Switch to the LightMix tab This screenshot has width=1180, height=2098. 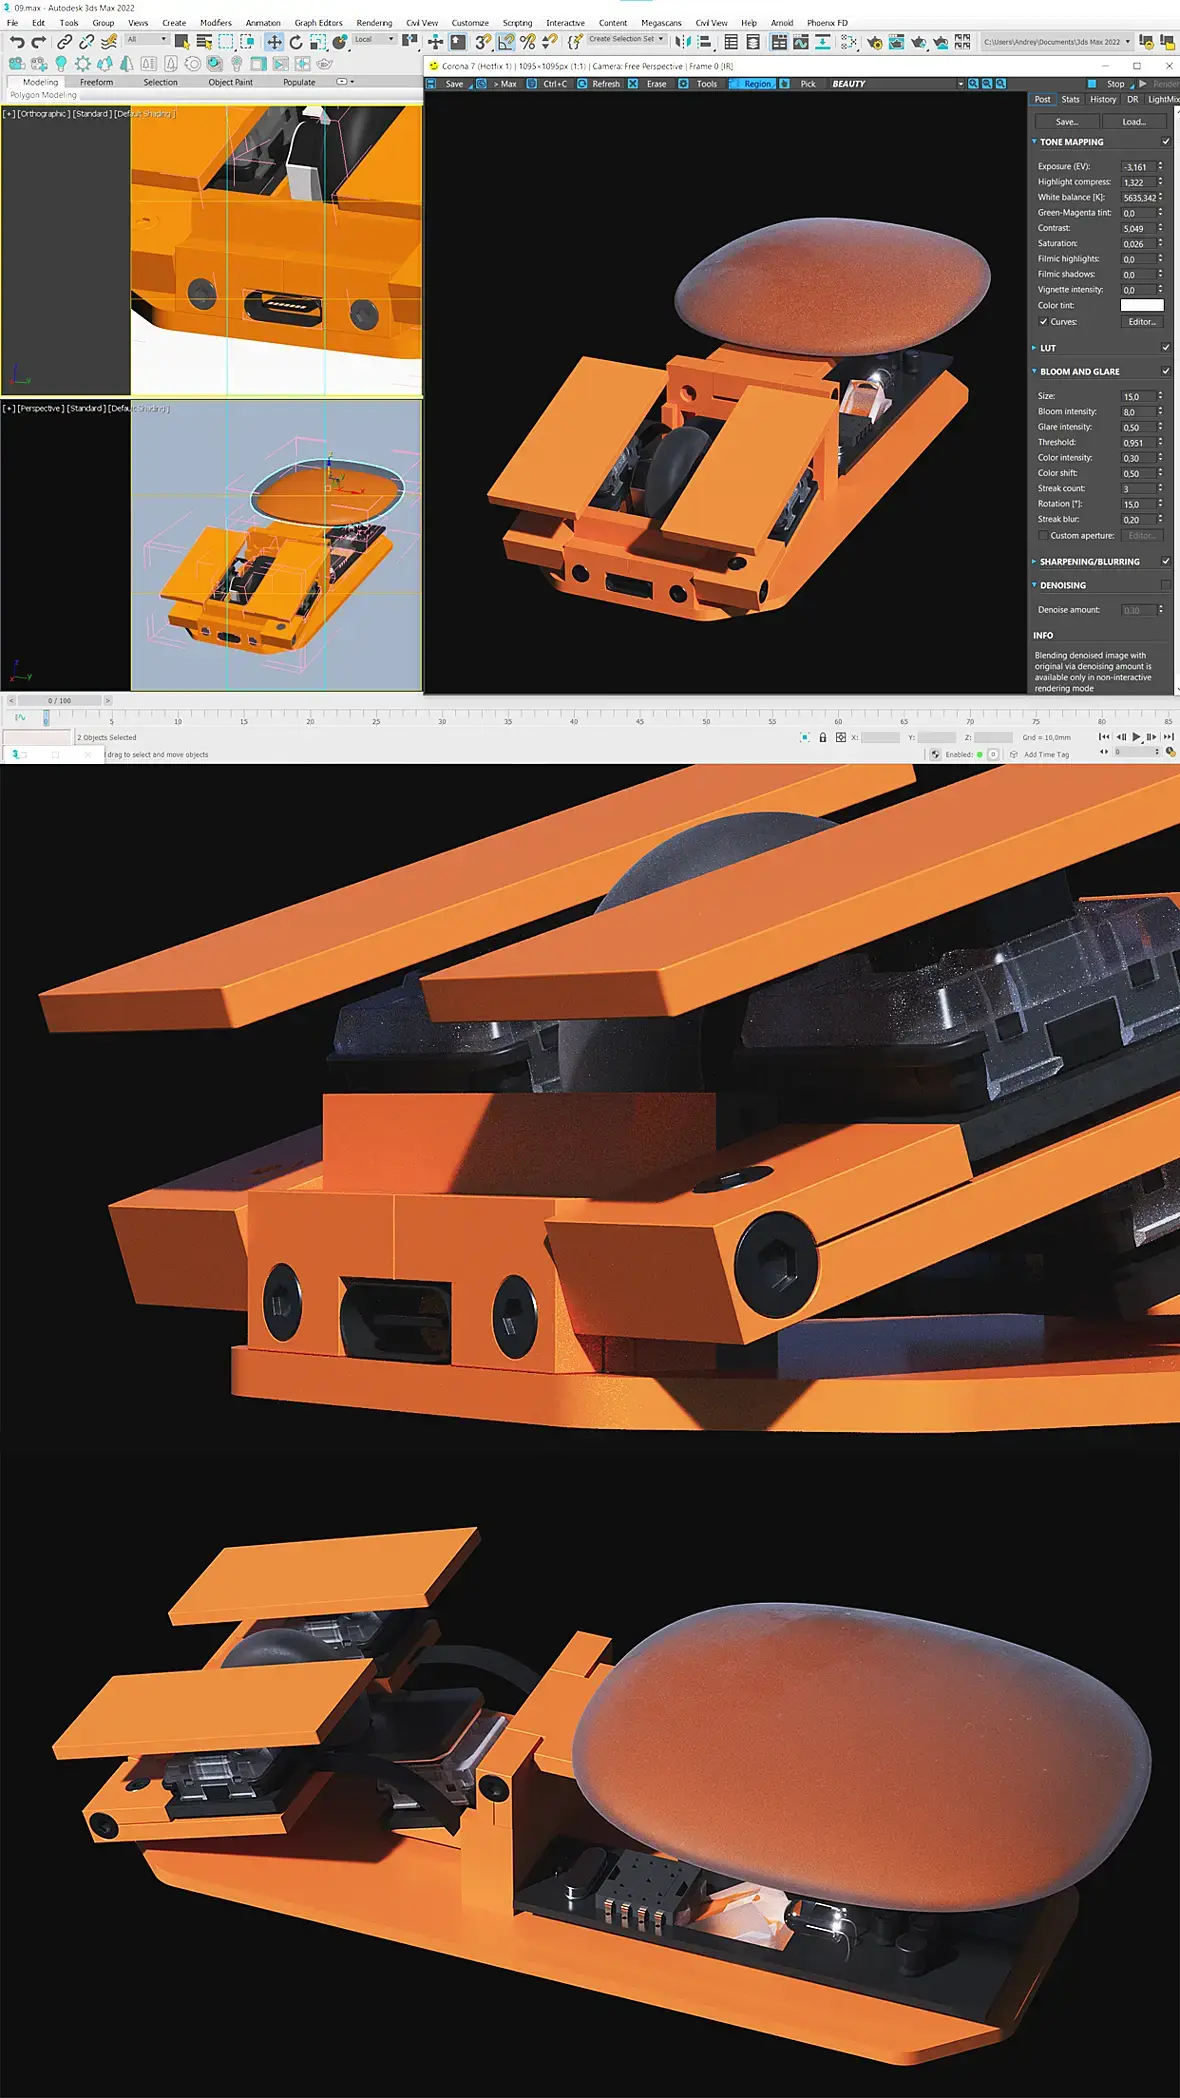(x=1163, y=99)
